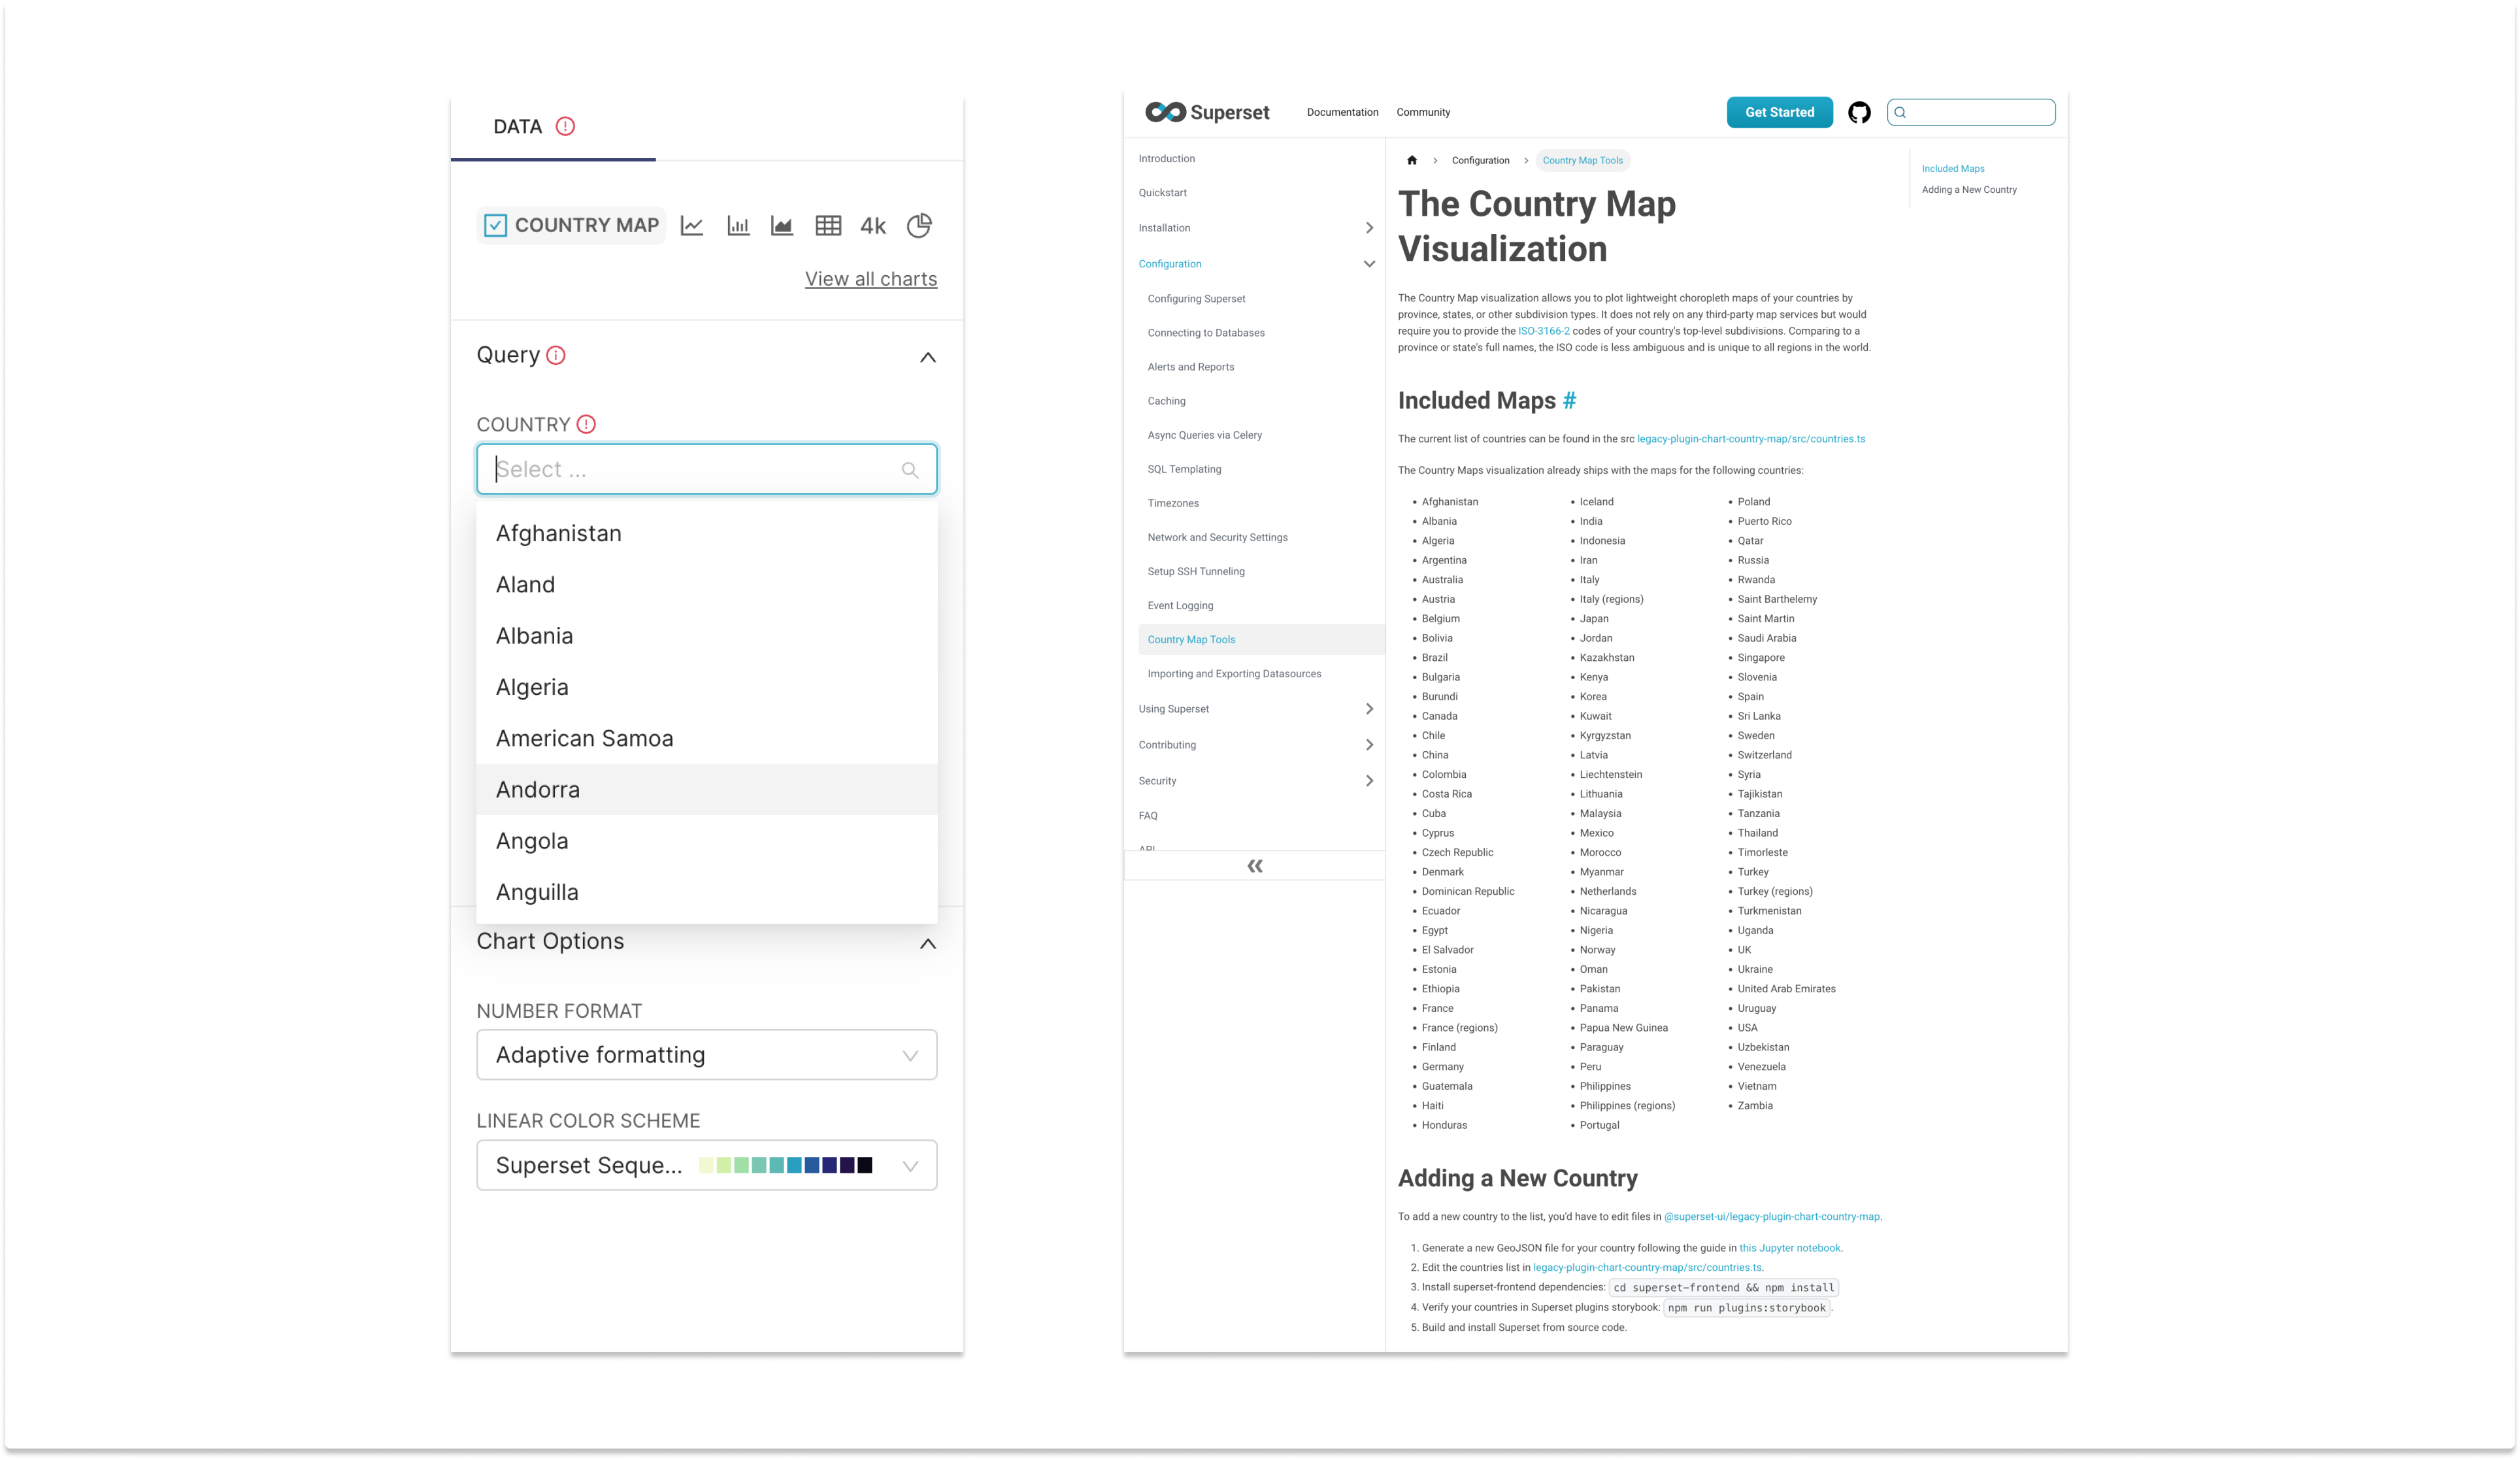The height and width of the screenshot is (1459, 2520).
Task: Click the Get Started button
Action: pos(1779,112)
